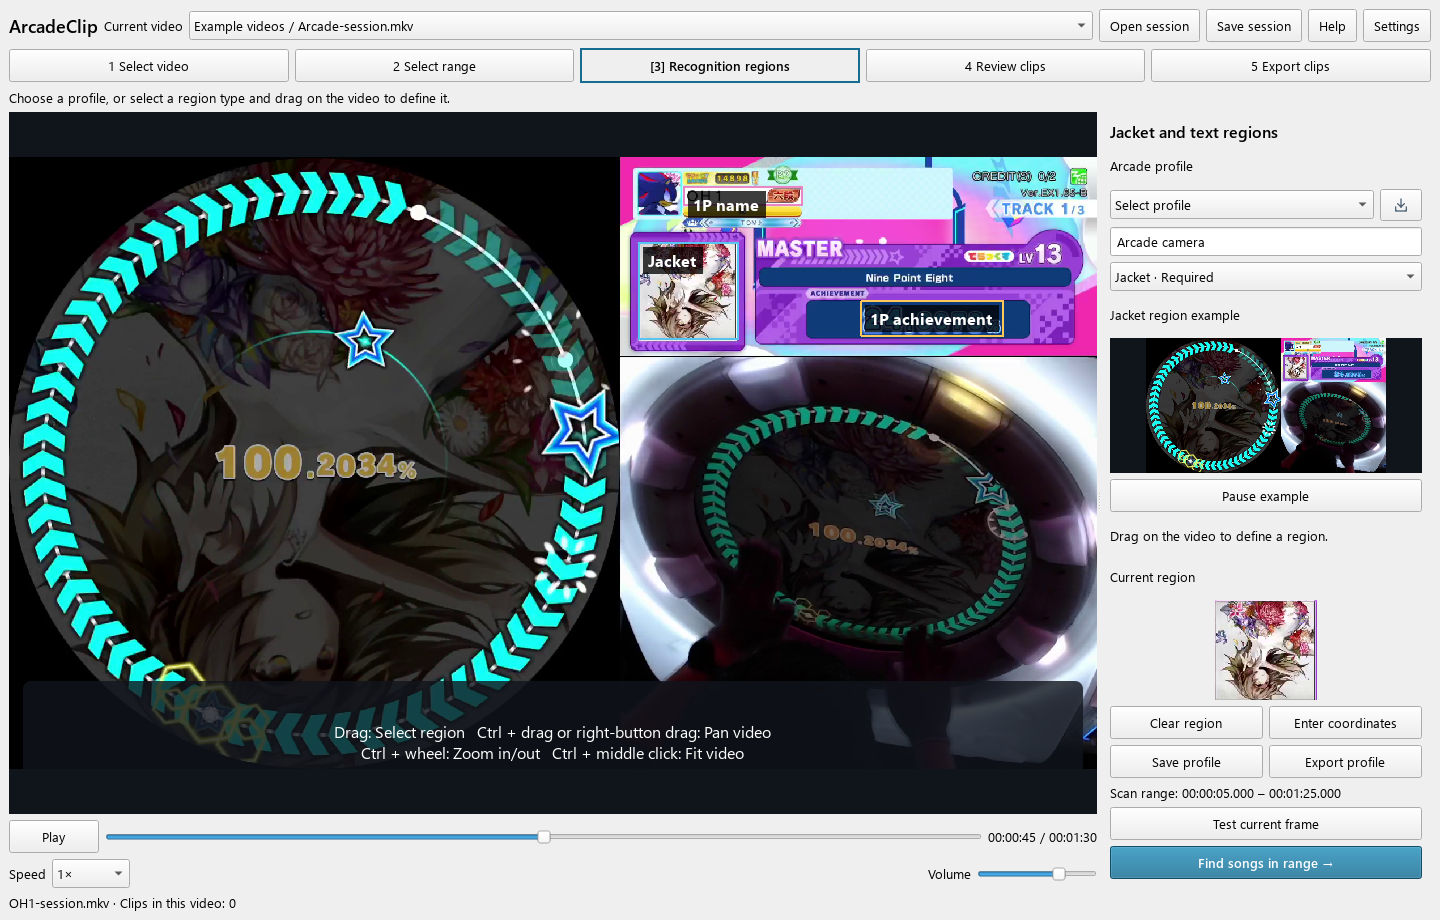Open the Help button
Screen dimensions: 1440x920
pyautogui.click(x=1332, y=26)
